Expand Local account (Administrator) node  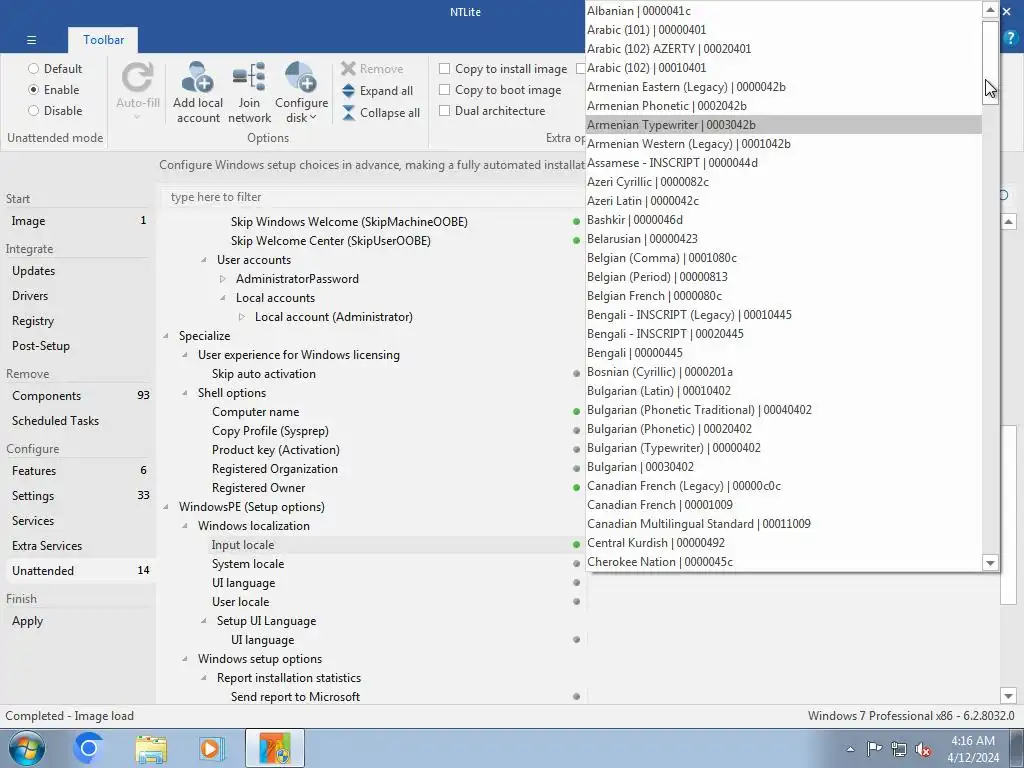coord(242,317)
